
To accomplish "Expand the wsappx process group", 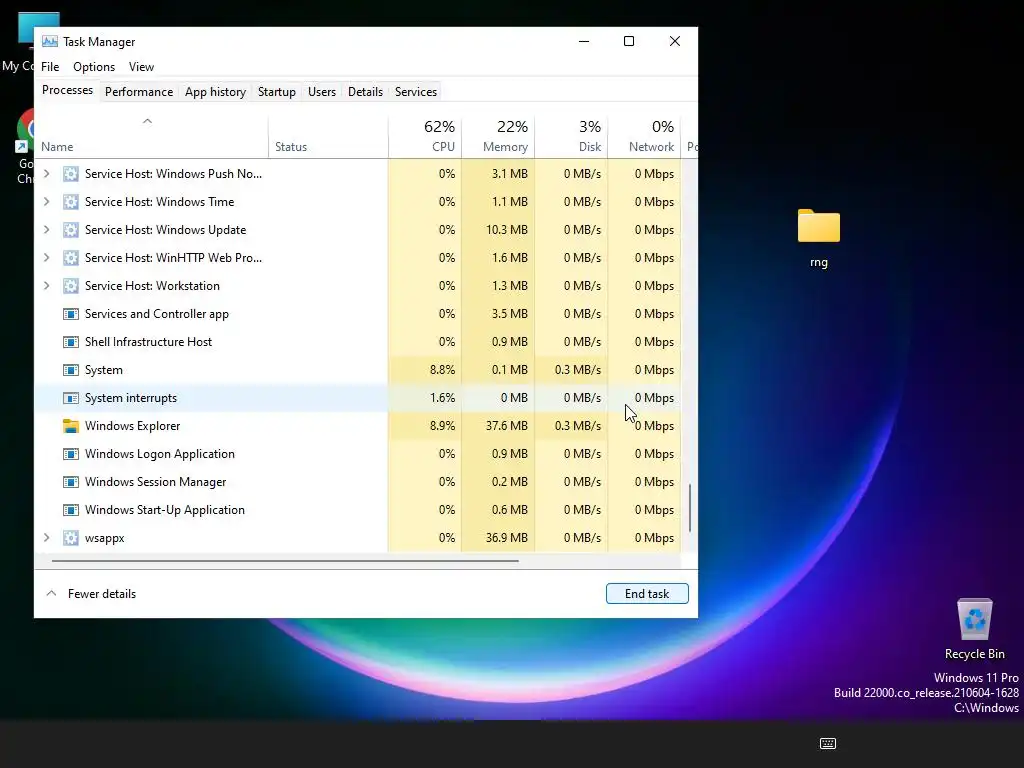I will (x=46, y=538).
